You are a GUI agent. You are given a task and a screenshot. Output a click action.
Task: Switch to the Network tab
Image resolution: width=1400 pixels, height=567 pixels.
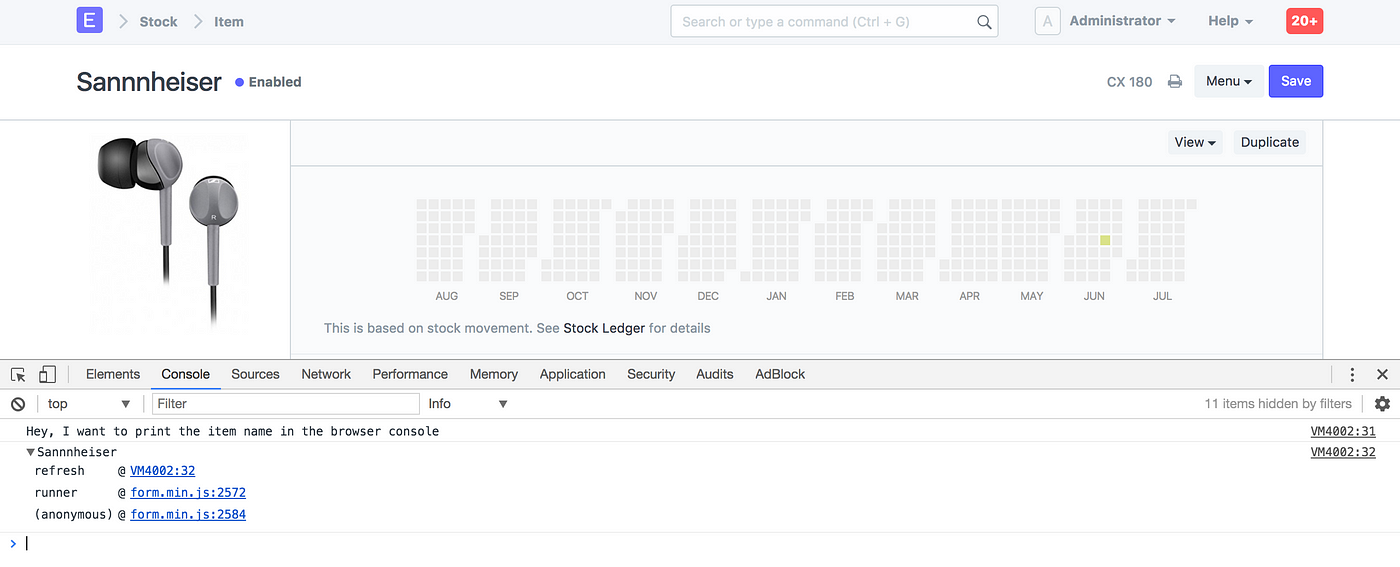point(326,374)
